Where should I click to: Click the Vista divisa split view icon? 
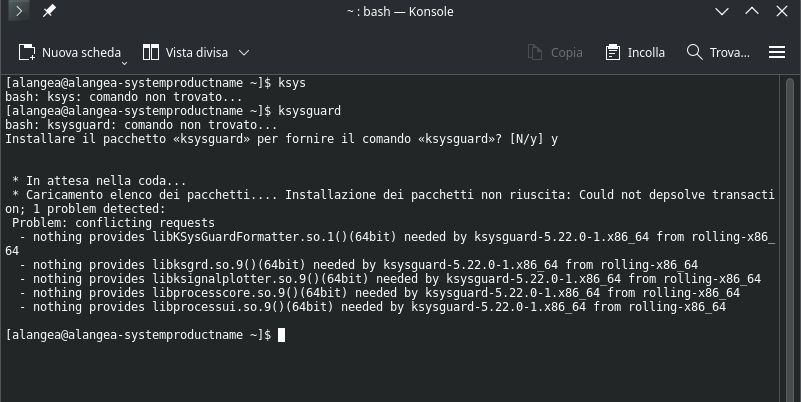[152, 52]
